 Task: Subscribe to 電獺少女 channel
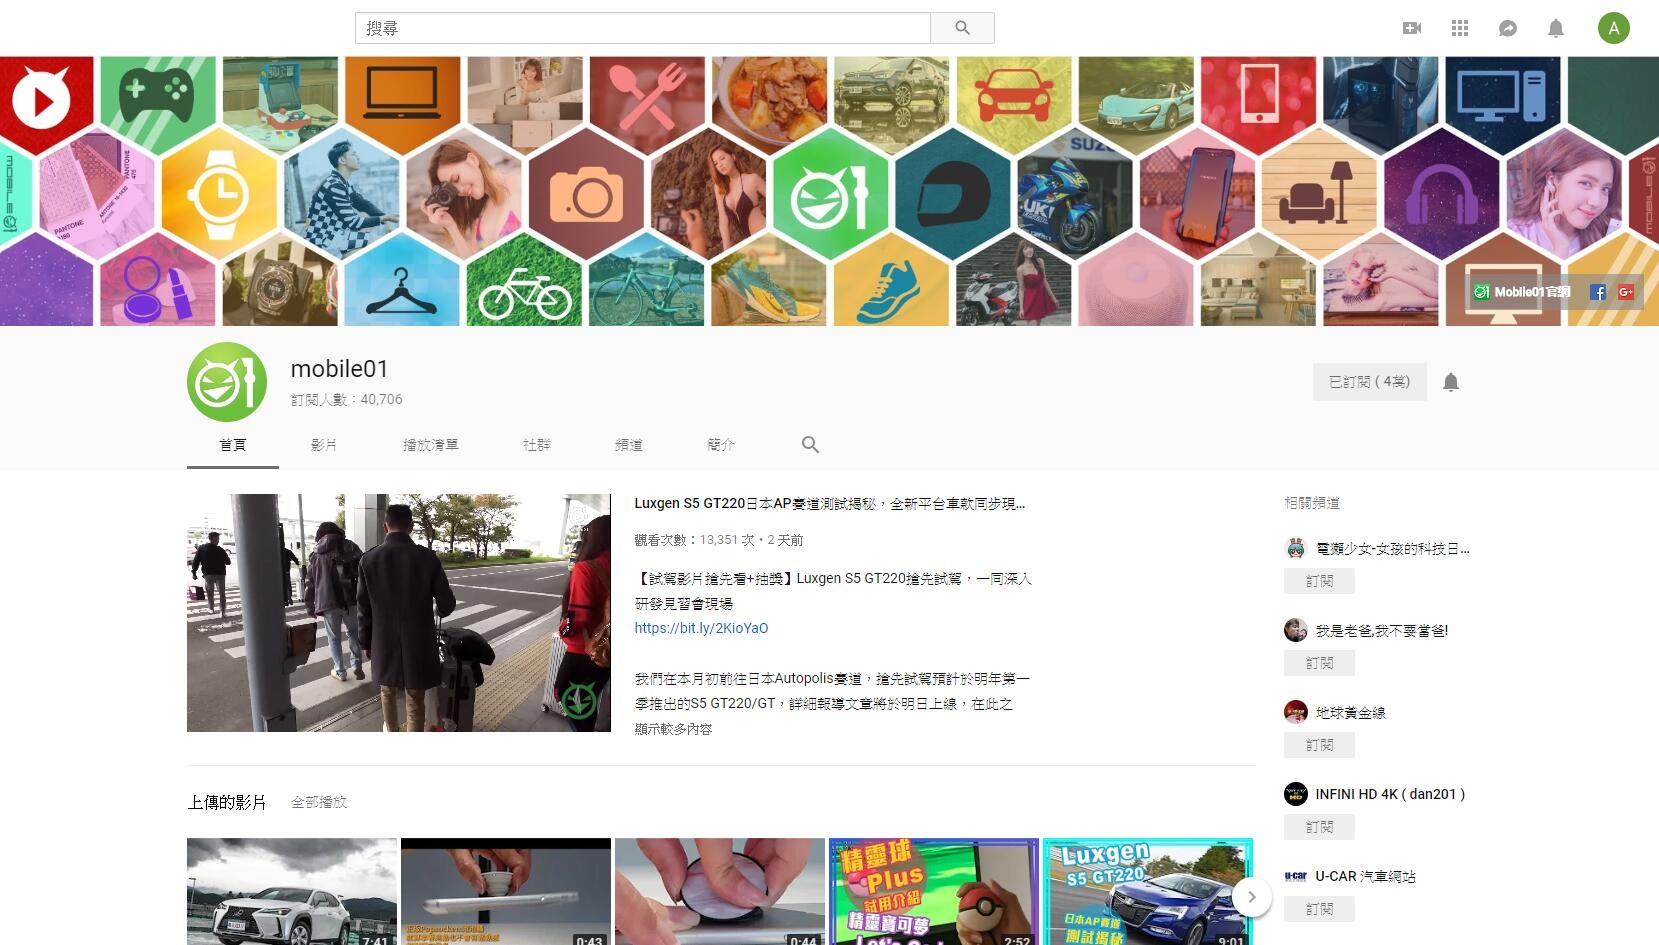click(1319, 581)
